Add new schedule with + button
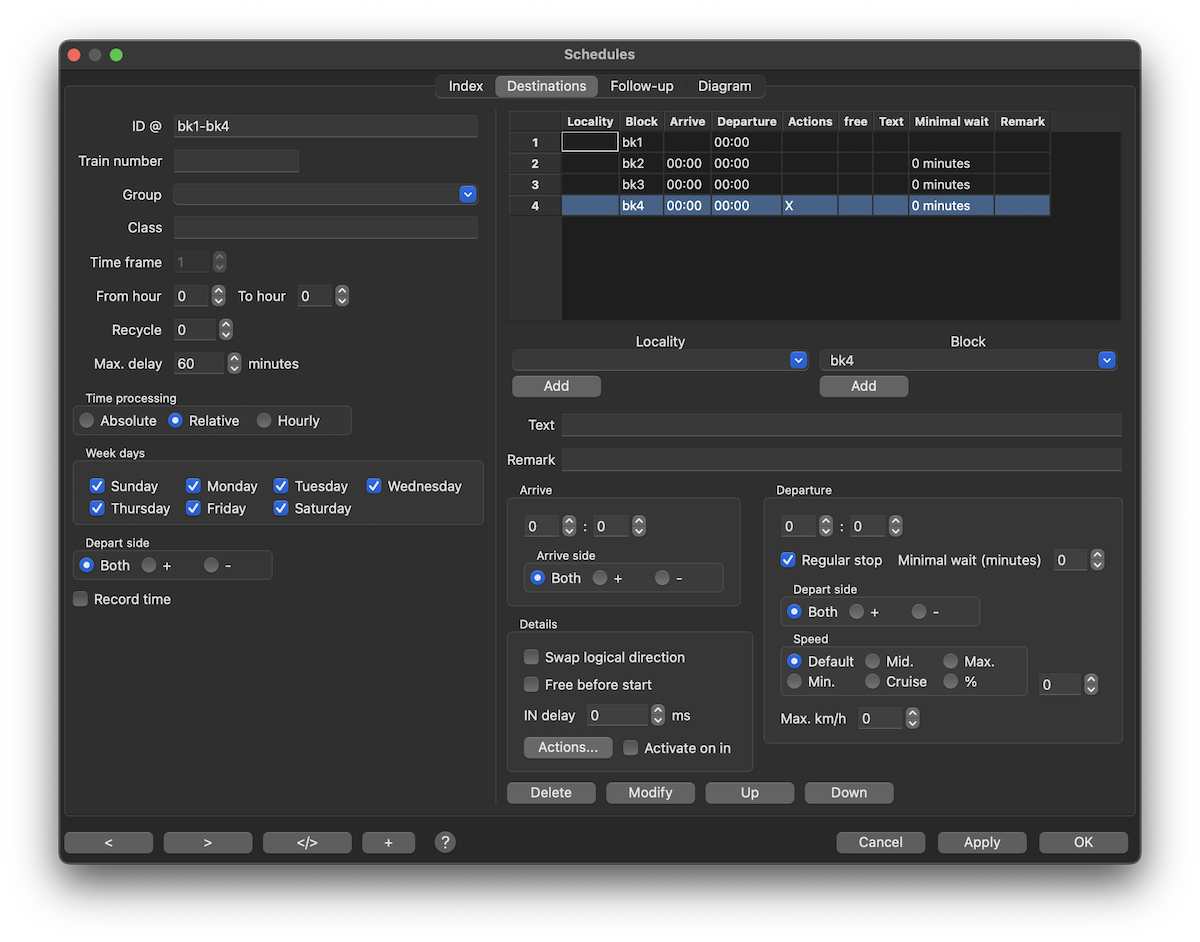The image size is (1200, 942). tap(388, 842)
